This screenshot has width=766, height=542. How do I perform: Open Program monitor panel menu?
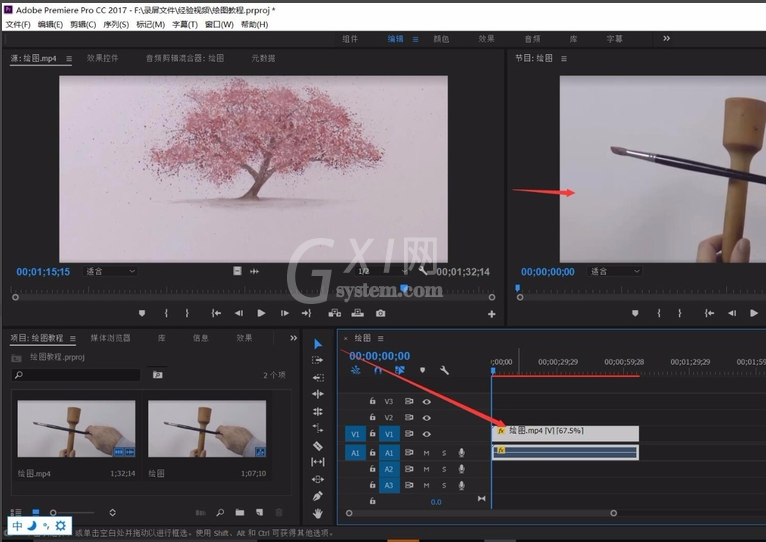(564, 59)
